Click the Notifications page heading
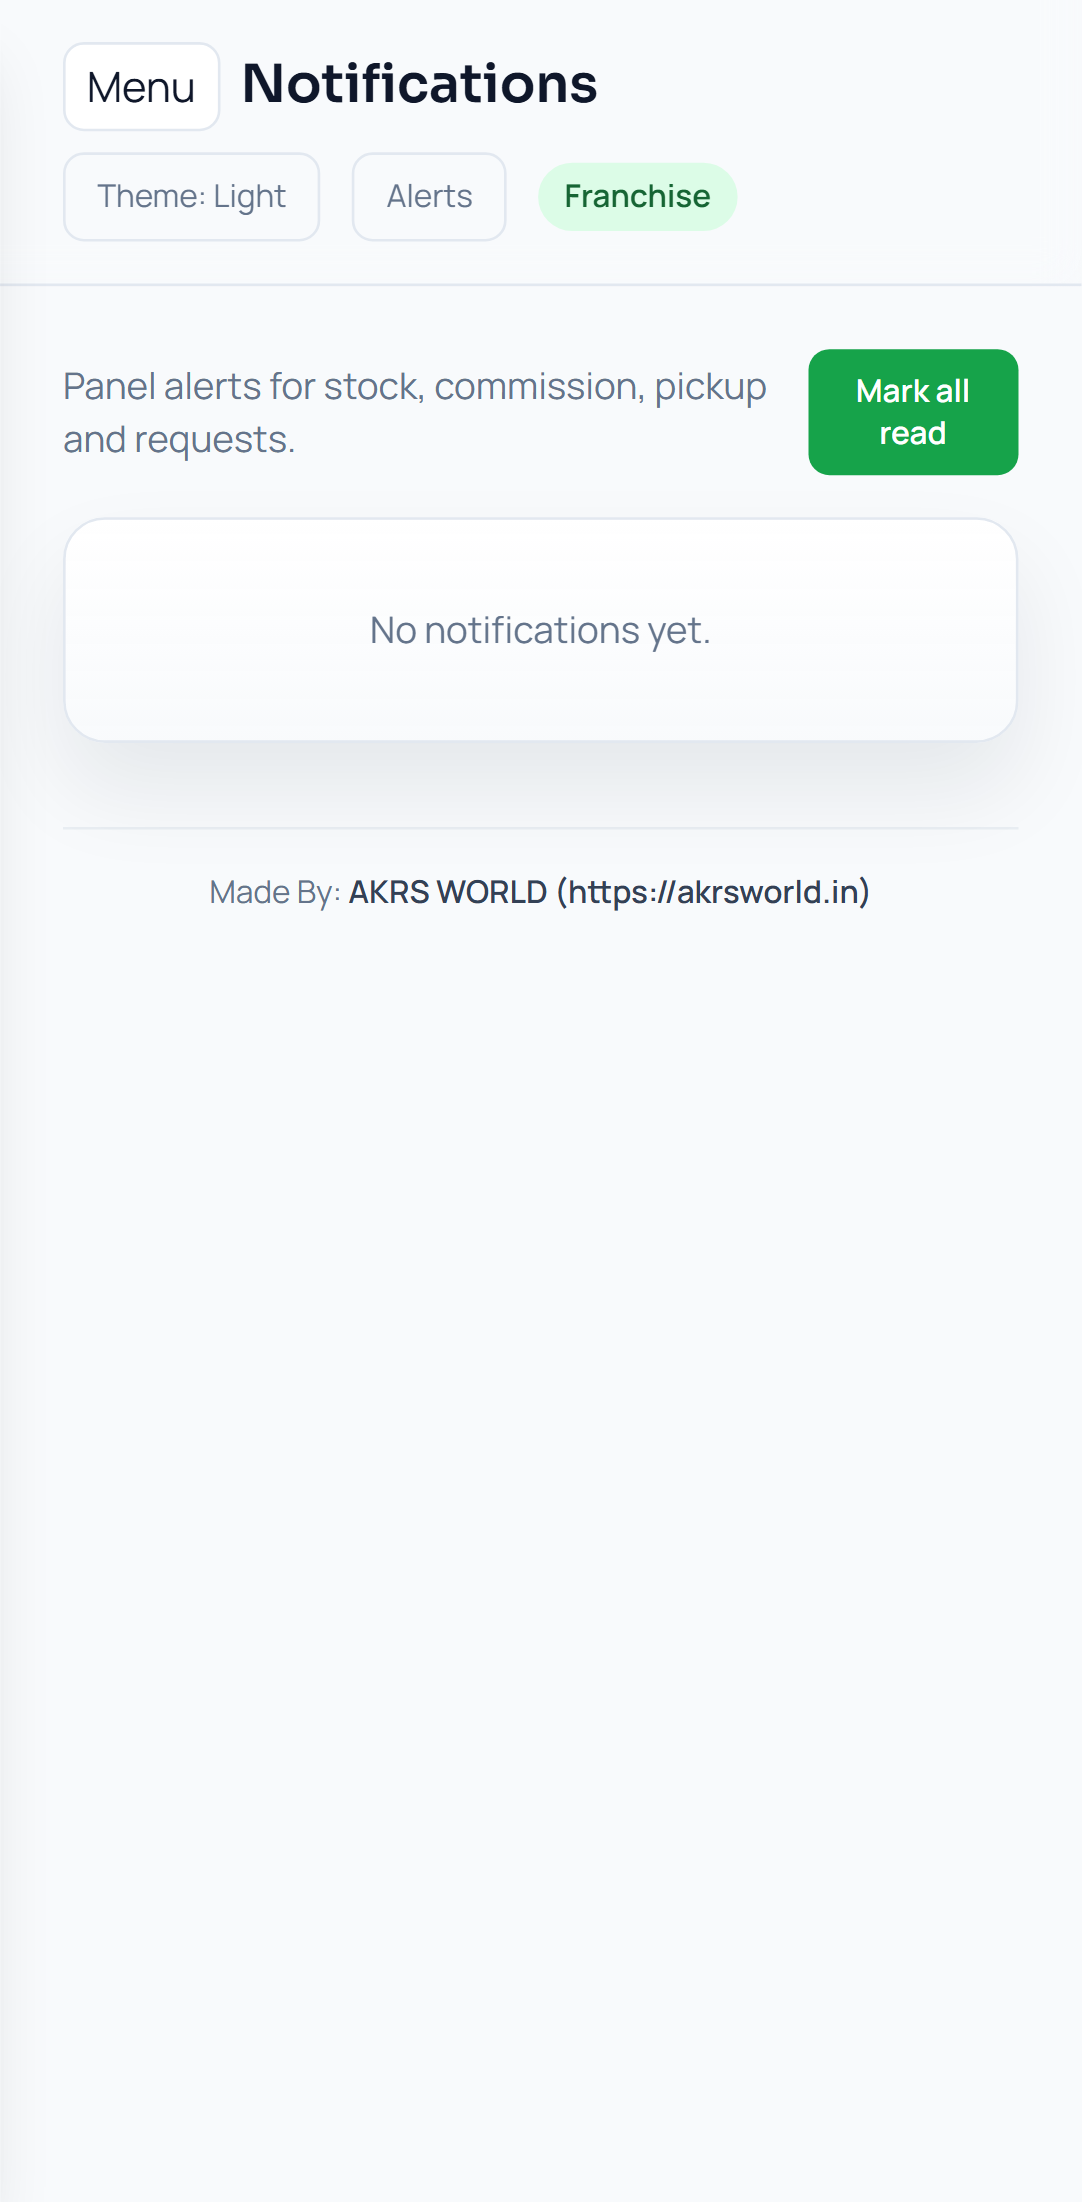Image resolution: width=1082 pixels, height=2202 pixels. (420, 83)
